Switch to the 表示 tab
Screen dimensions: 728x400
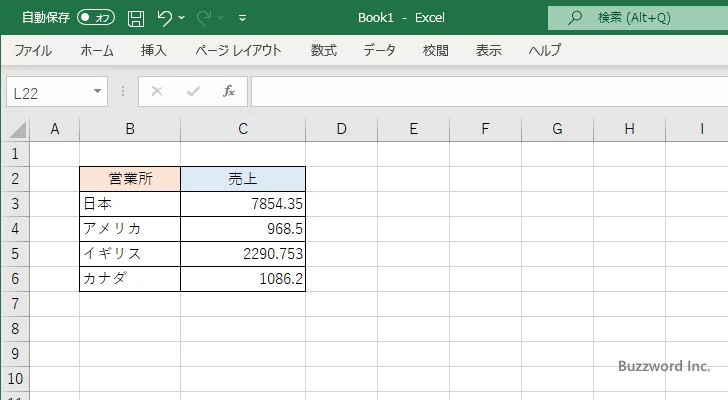(488, 50)
